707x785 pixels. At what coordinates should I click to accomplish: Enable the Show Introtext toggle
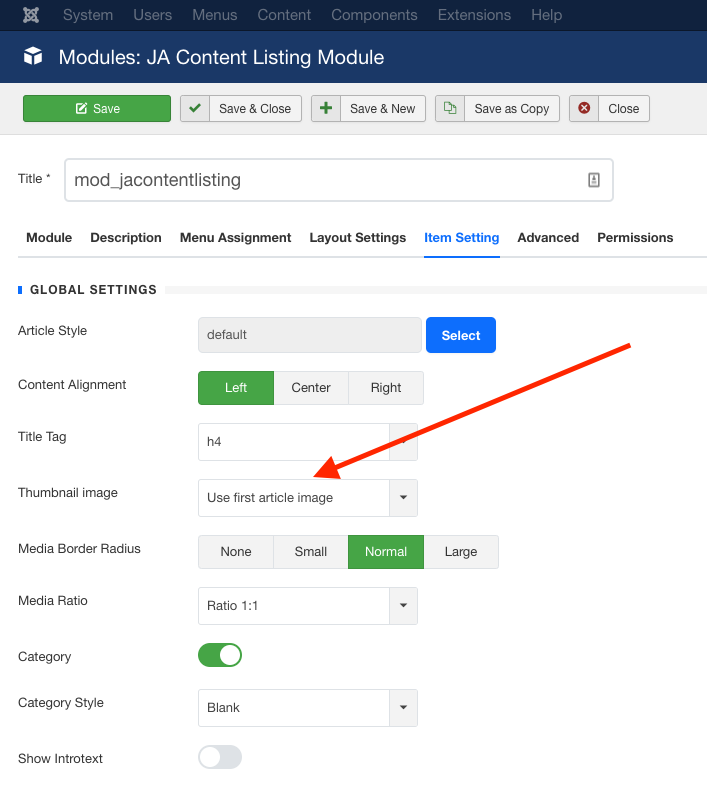coord(220,757)
